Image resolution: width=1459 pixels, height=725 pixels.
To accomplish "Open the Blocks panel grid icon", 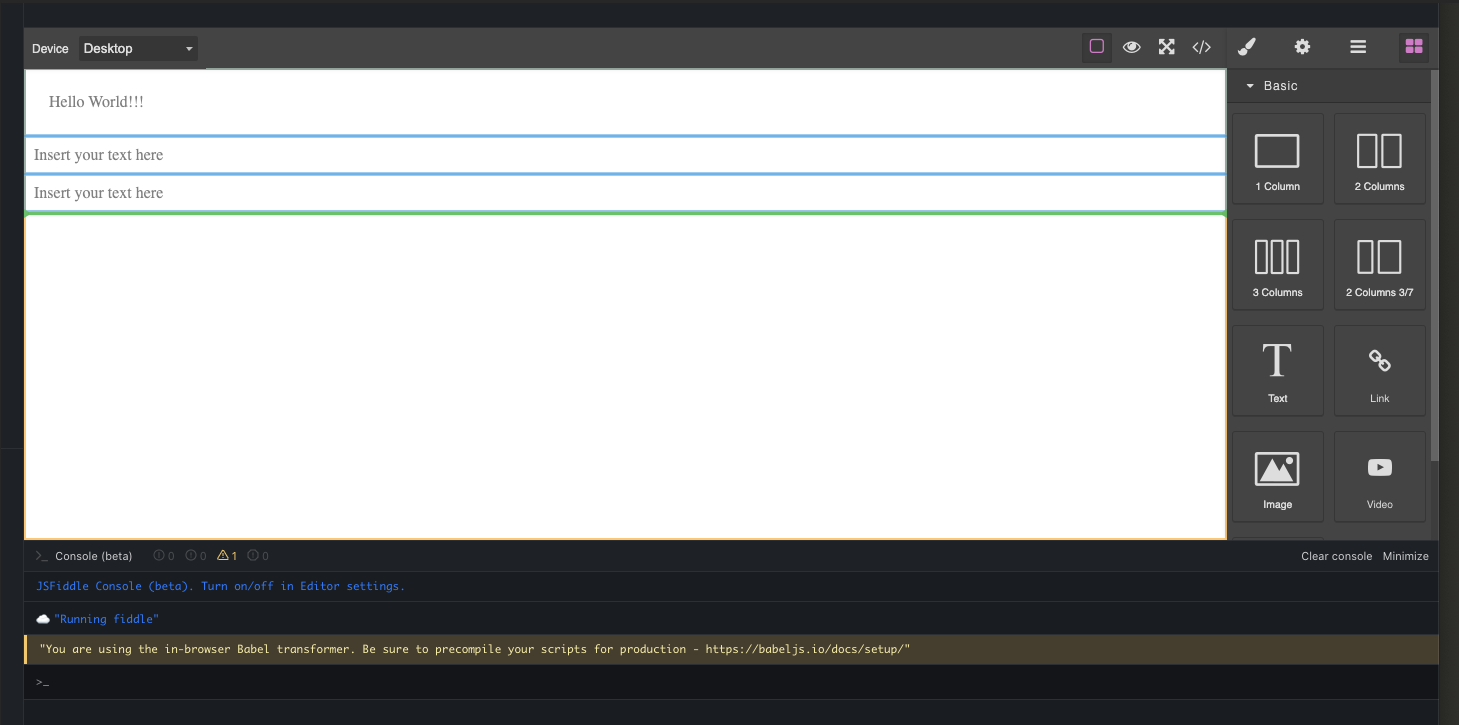I will 1413,46.
